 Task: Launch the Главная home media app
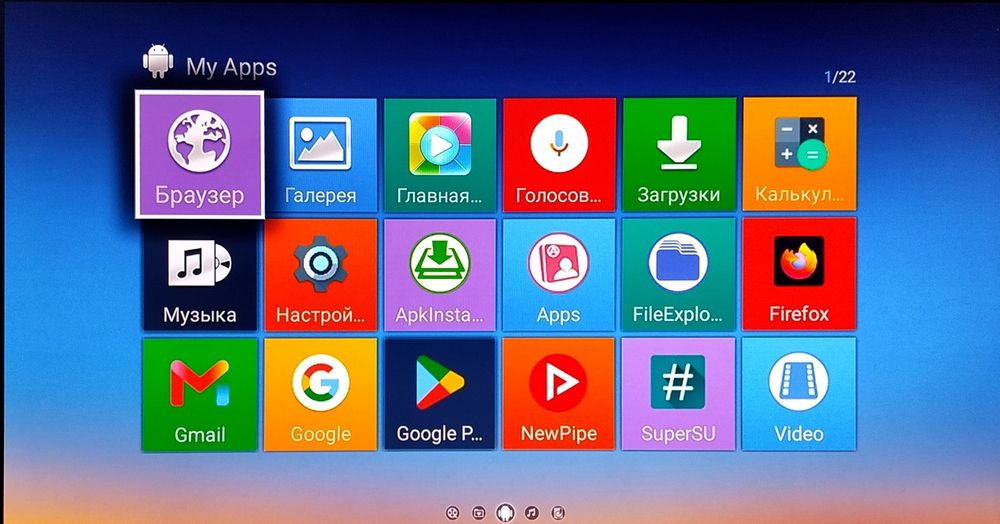[x=440, y=155]
